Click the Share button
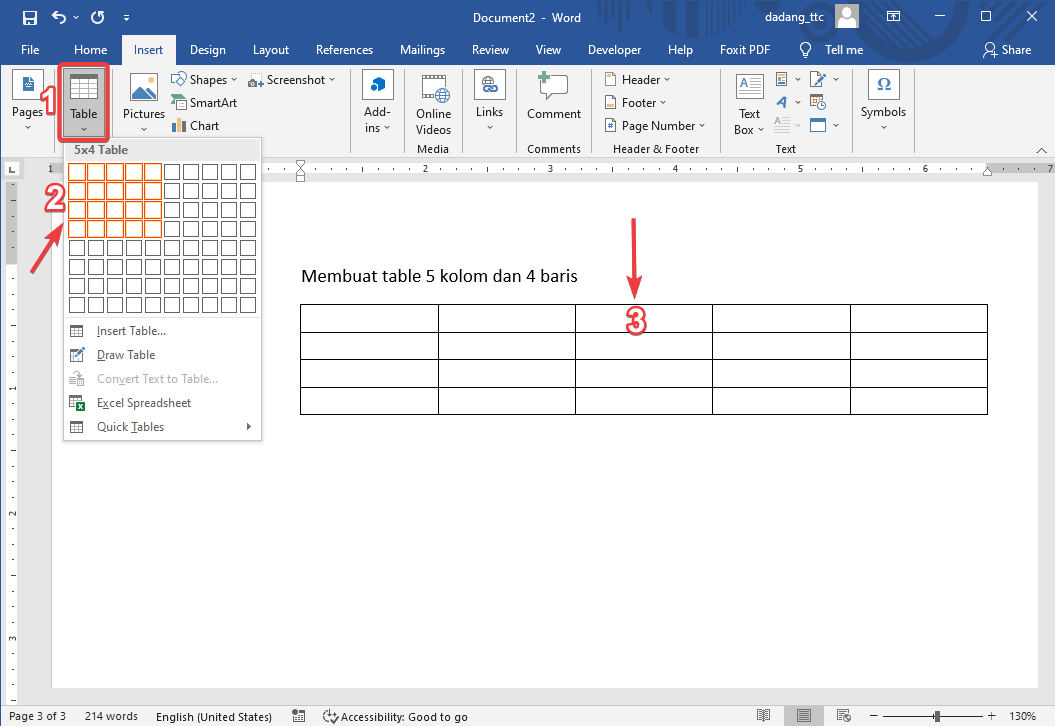 coord(1007,50)
